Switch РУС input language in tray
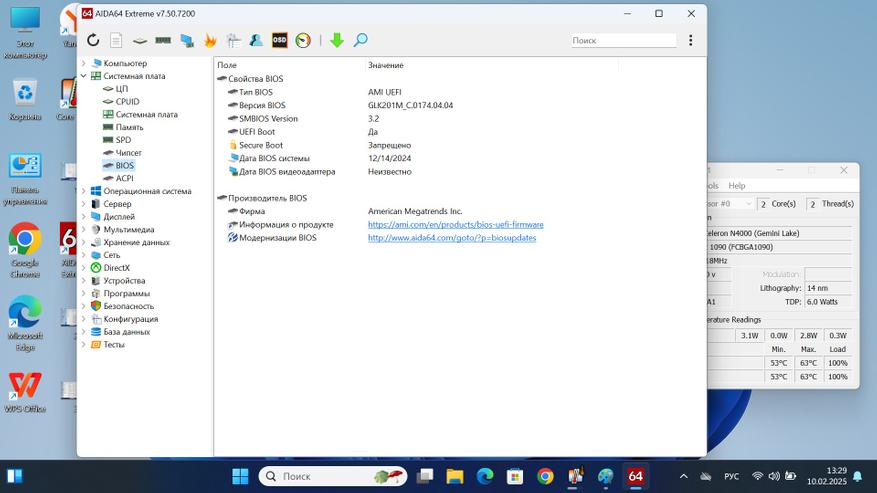 731,476
